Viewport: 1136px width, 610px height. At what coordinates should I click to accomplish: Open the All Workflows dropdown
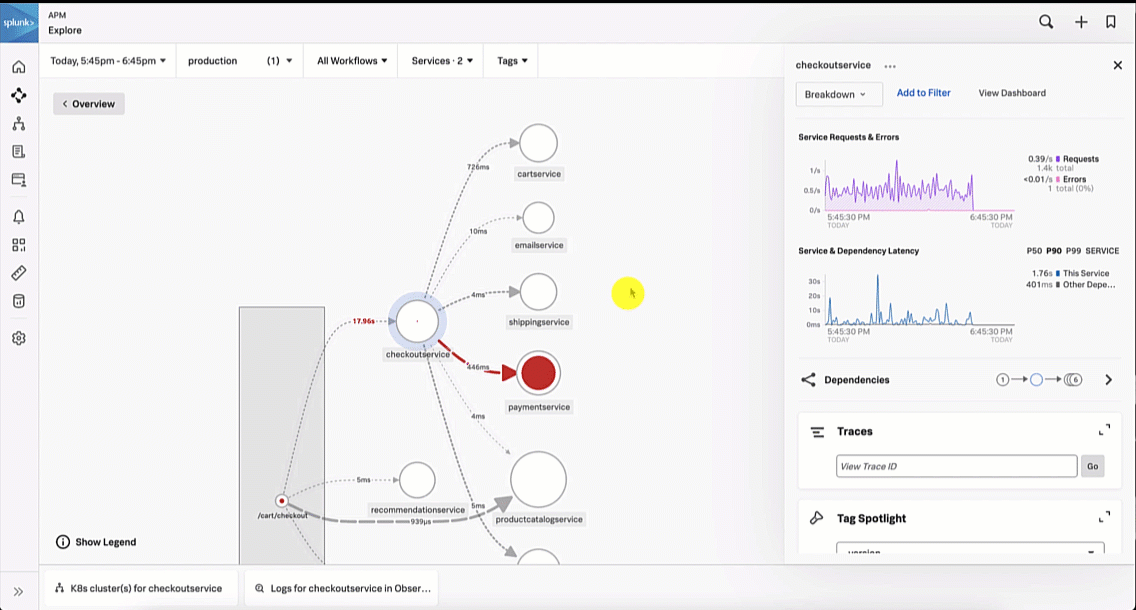point(351,61)
